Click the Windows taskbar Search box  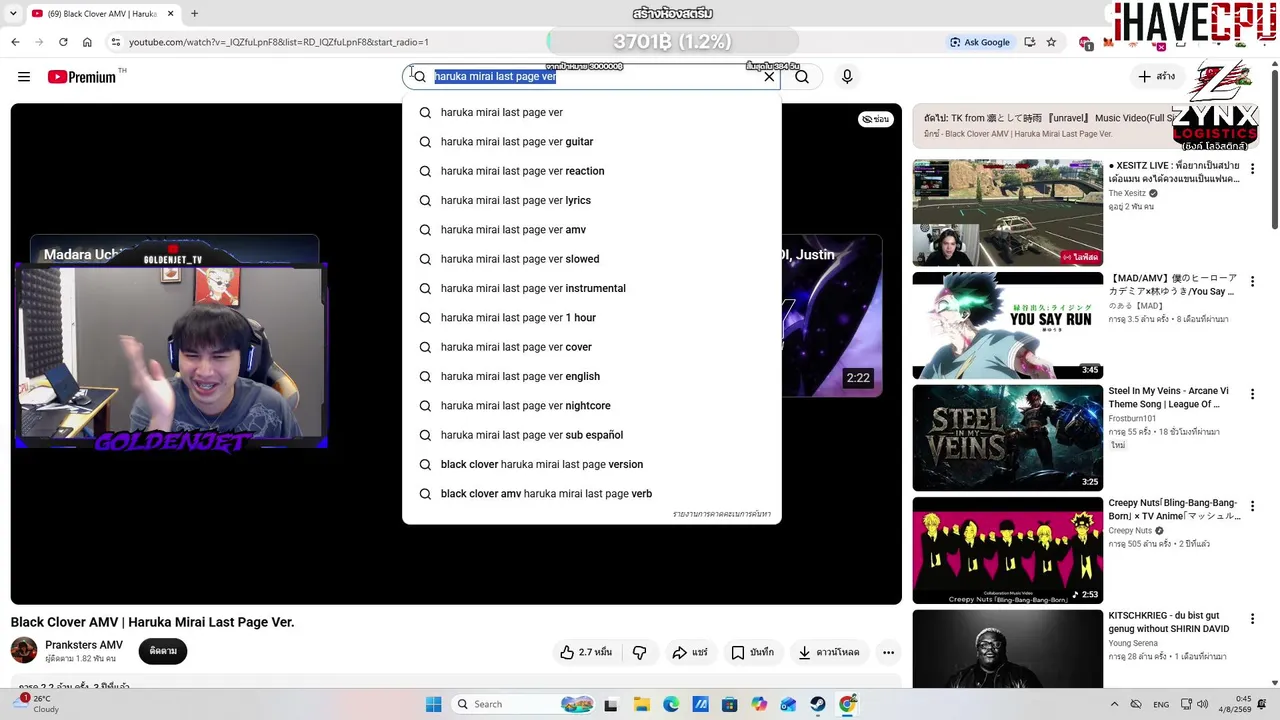pyautogui.click(x=523, y=704)
